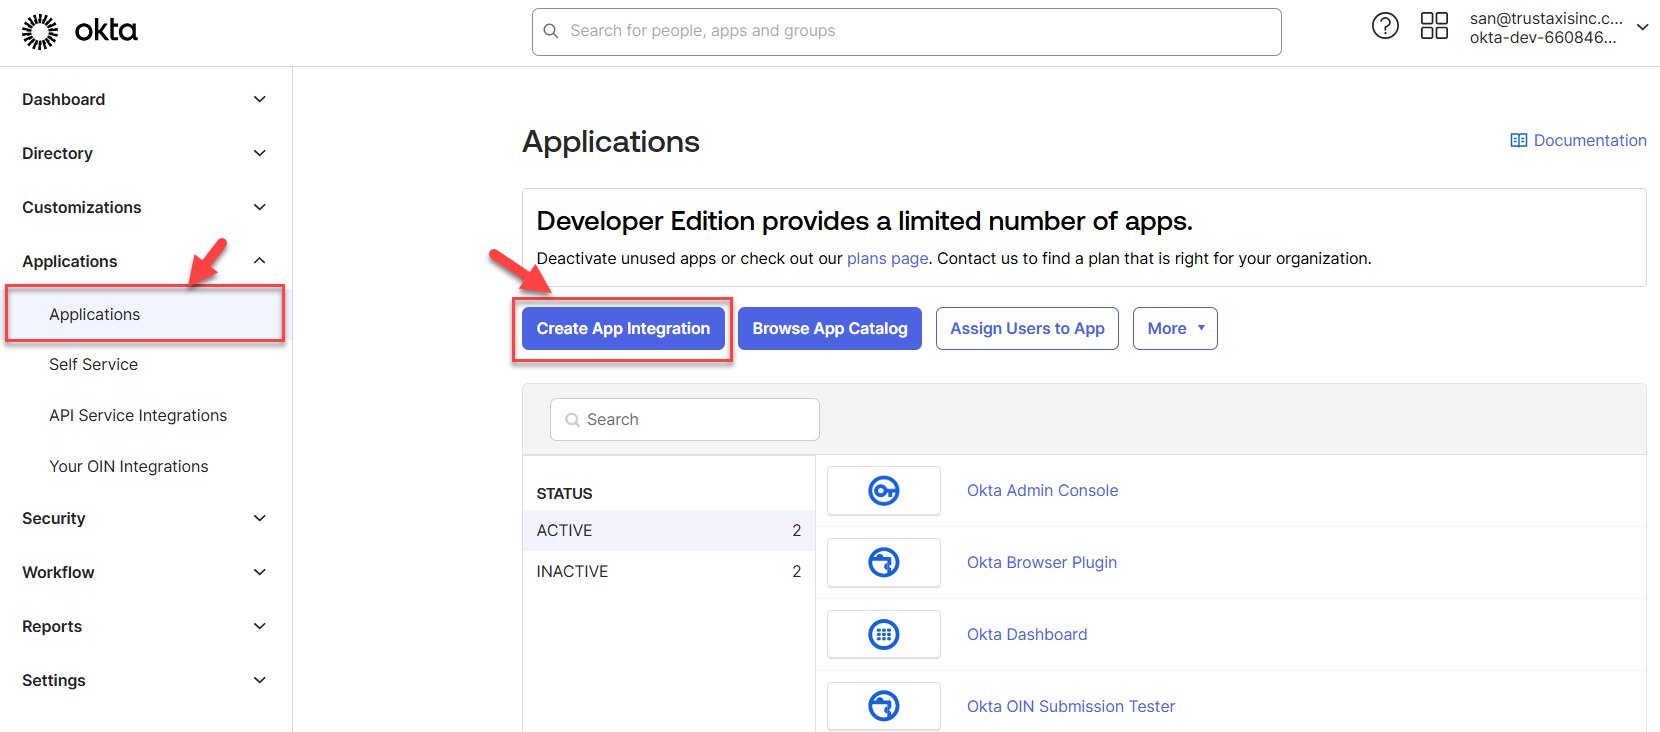The width and height of the screenshot is (1660, 732).
Task: Open the More dropdown button
Action: point(1175,329)
